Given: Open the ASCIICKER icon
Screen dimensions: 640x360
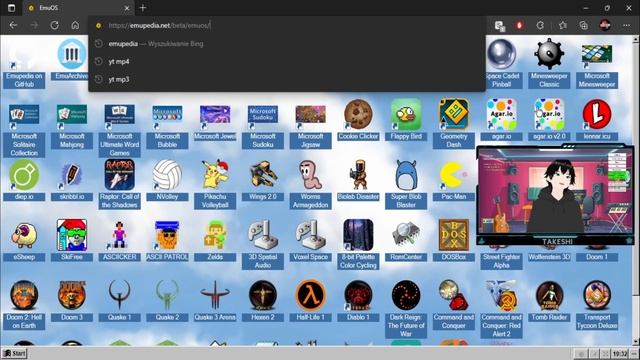Looking at the screenshot, I should click(x=120, y=241).
